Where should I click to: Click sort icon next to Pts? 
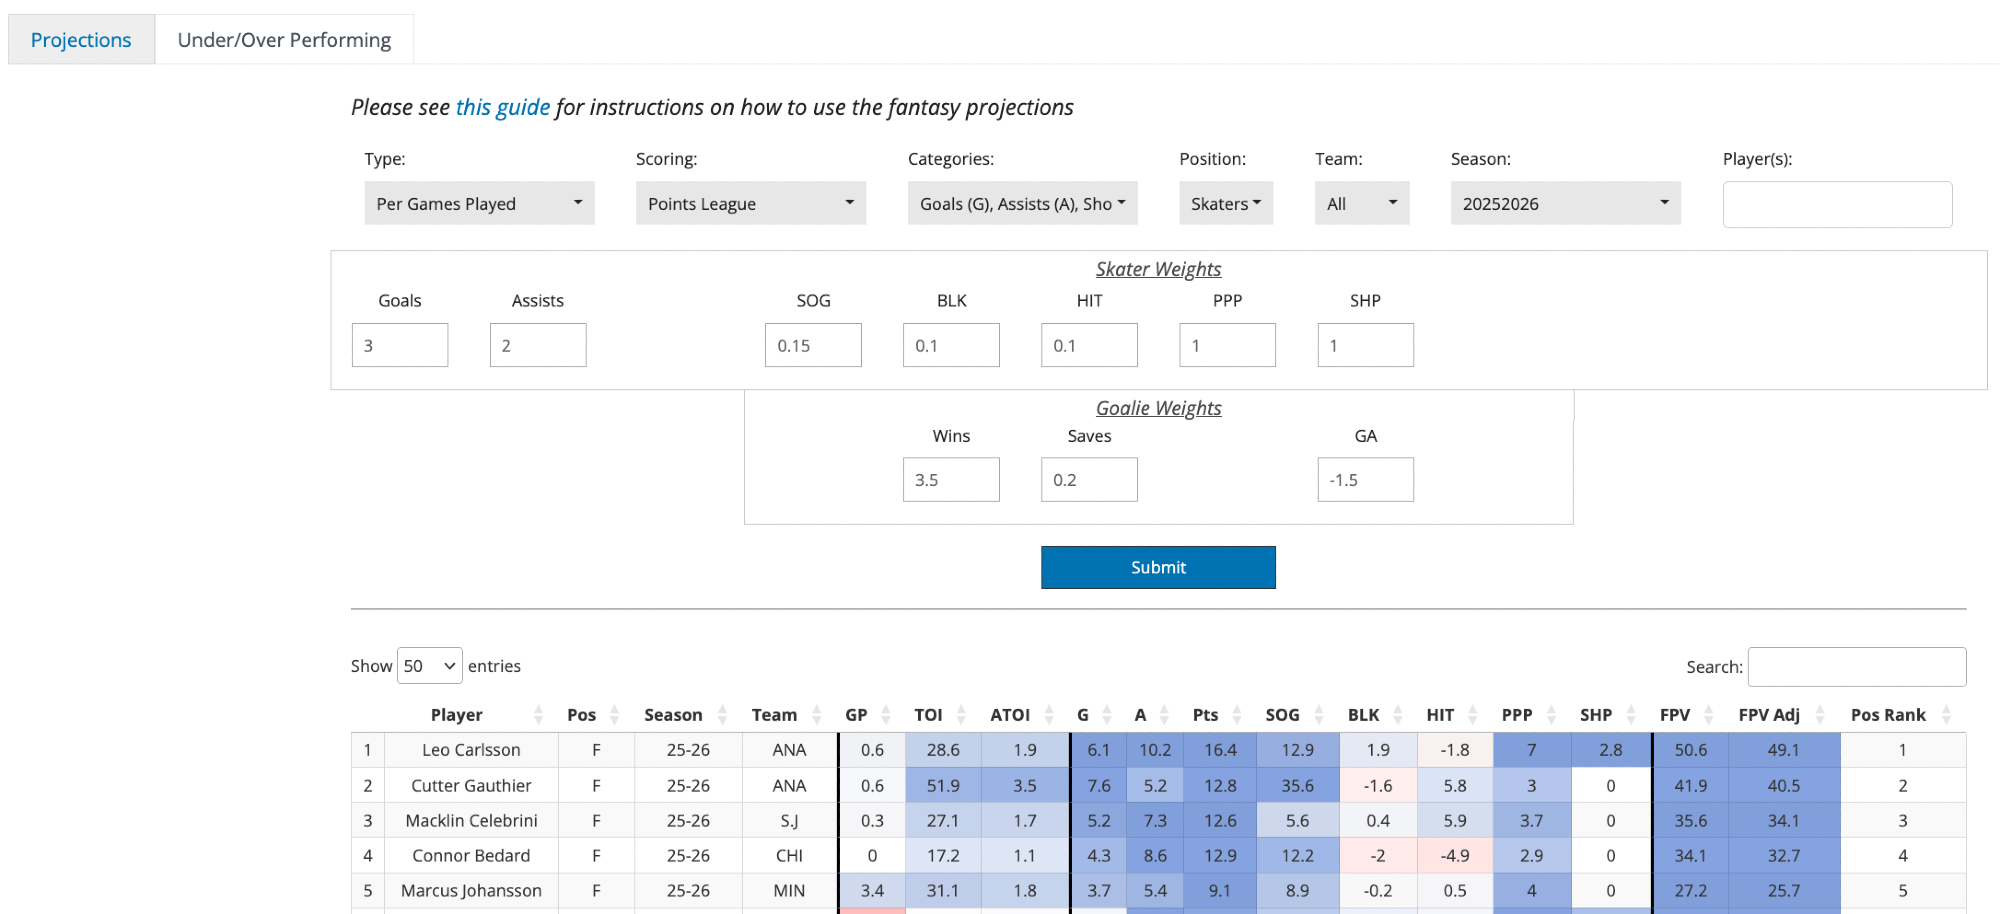coord(1237,715)
